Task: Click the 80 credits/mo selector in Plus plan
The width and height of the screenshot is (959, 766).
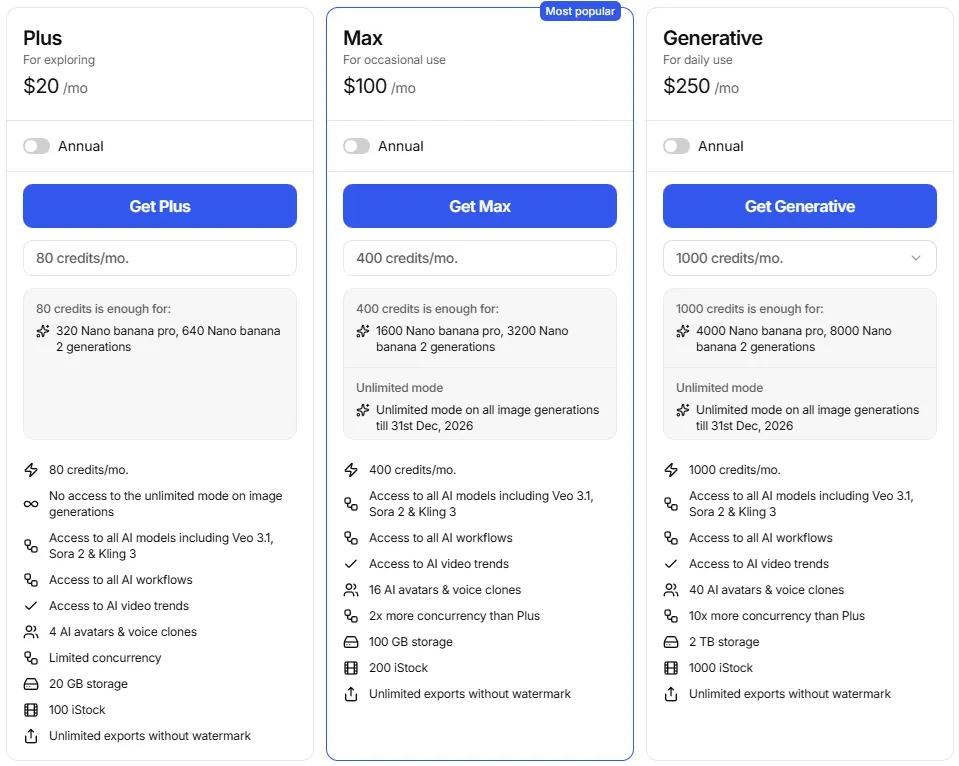Action: click(x=159, y=258)
